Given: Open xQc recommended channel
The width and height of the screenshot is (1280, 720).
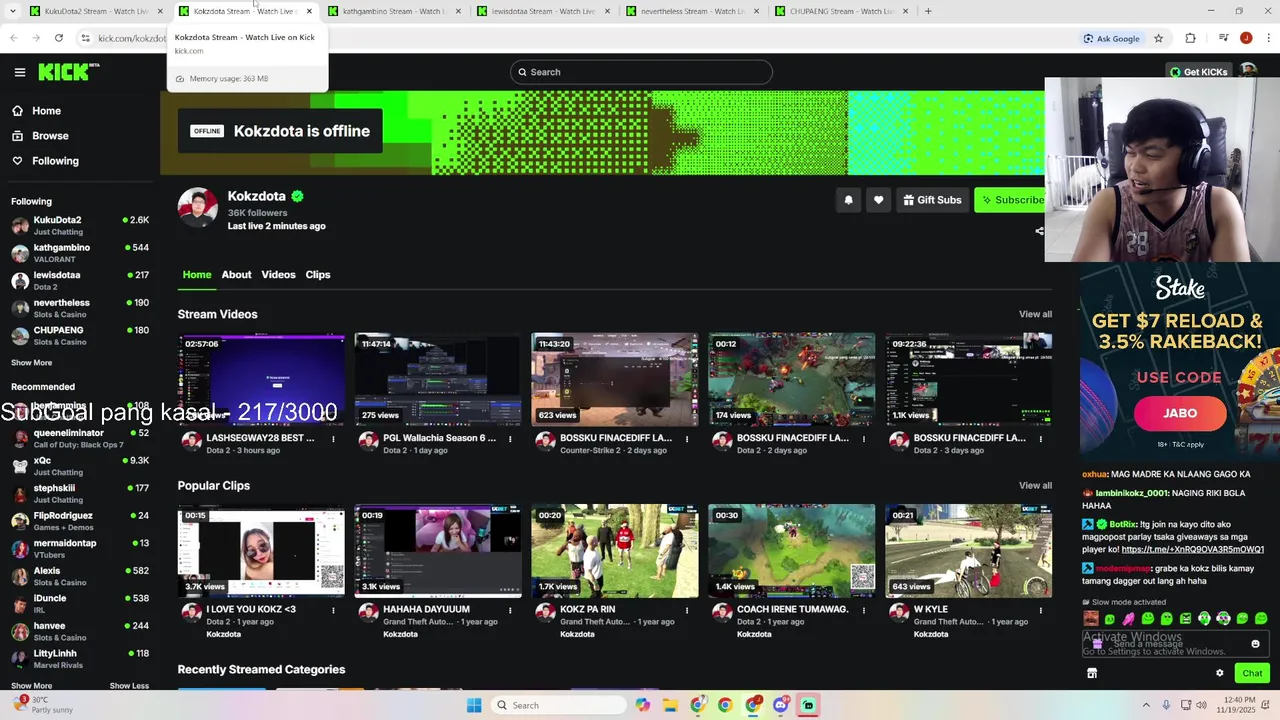Looking at the screenshot, I should (80, 466).
